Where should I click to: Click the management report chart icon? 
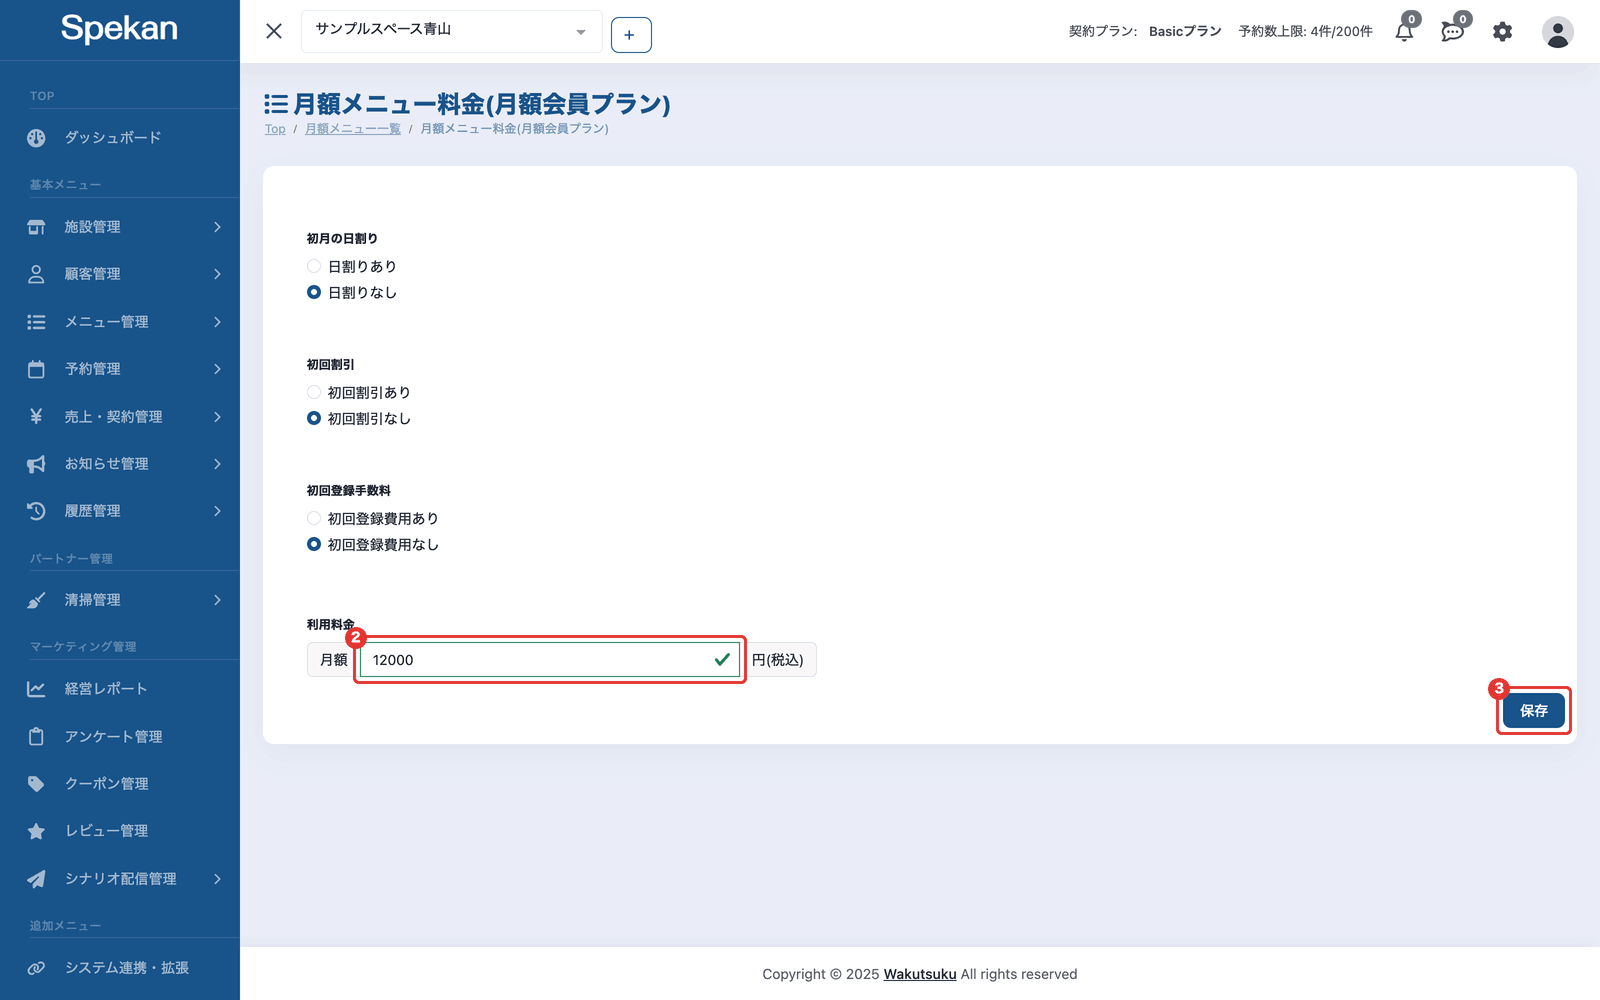click(36, 689)
